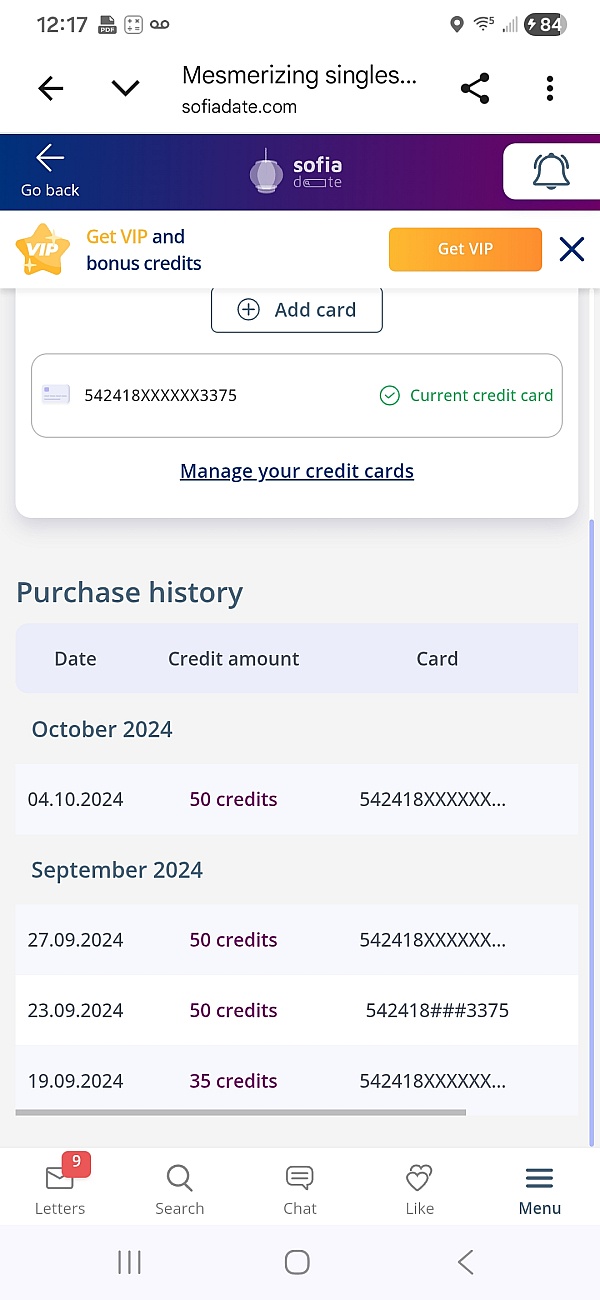Open the Menu hamburger tab
This screenshot has height=1300, width=600.
click(540, 1188)
